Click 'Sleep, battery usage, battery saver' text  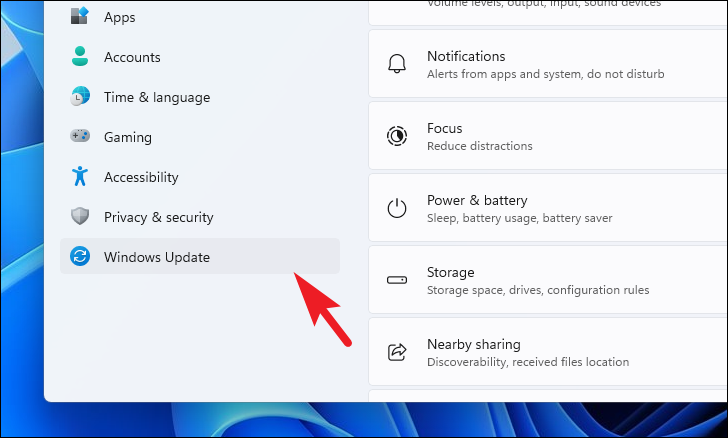point(520,218)
